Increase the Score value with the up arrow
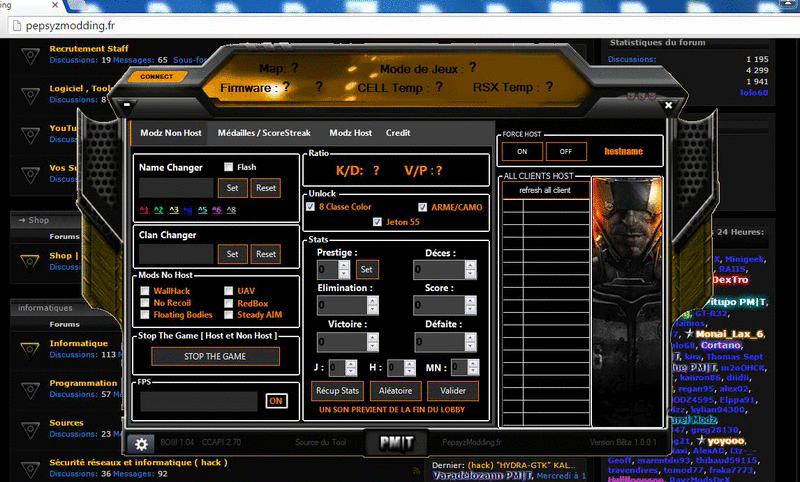800x482 pixels. pyautogui.click(x=470, y=301)
